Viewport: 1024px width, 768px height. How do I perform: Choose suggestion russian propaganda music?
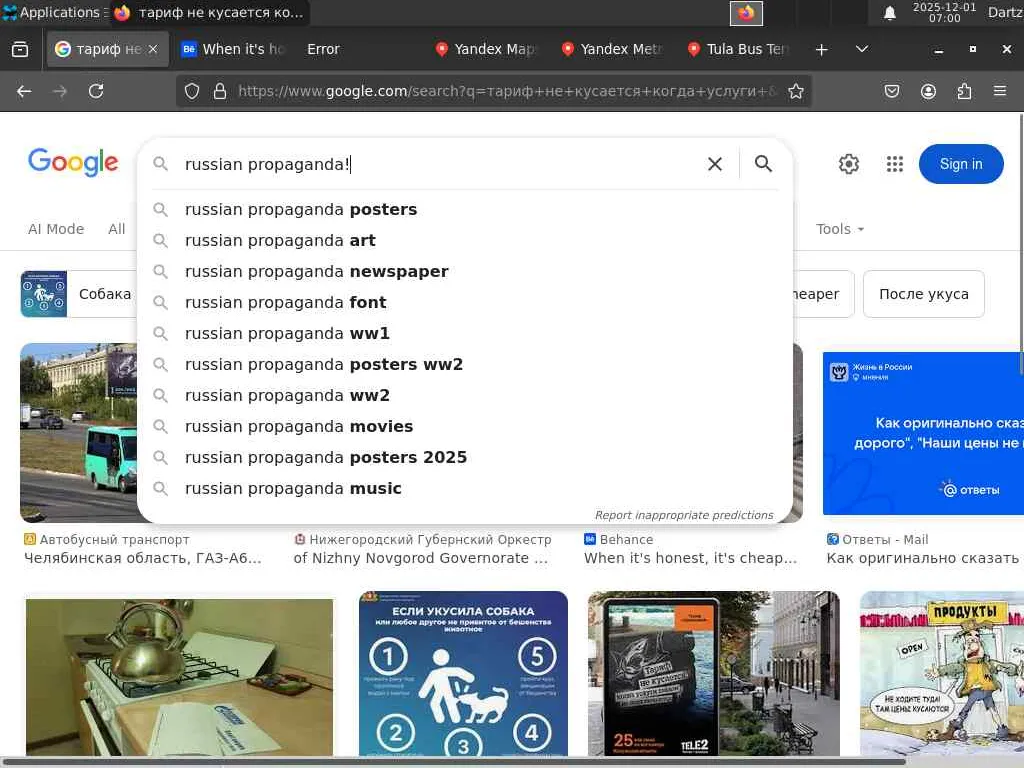465,488
